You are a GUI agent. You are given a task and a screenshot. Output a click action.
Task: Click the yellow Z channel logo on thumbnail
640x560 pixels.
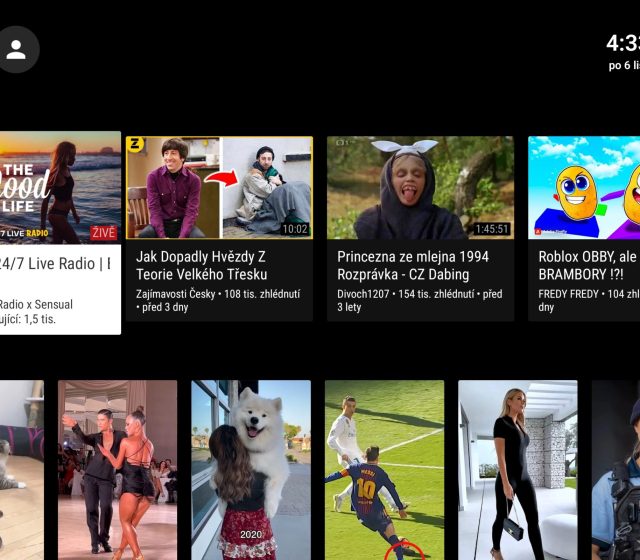[136, 145]
